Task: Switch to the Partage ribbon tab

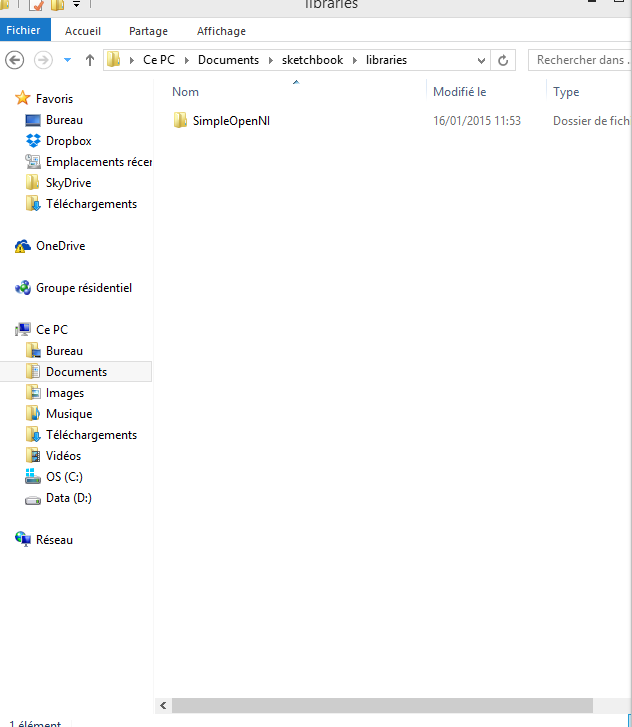Action: pos(148,31)
